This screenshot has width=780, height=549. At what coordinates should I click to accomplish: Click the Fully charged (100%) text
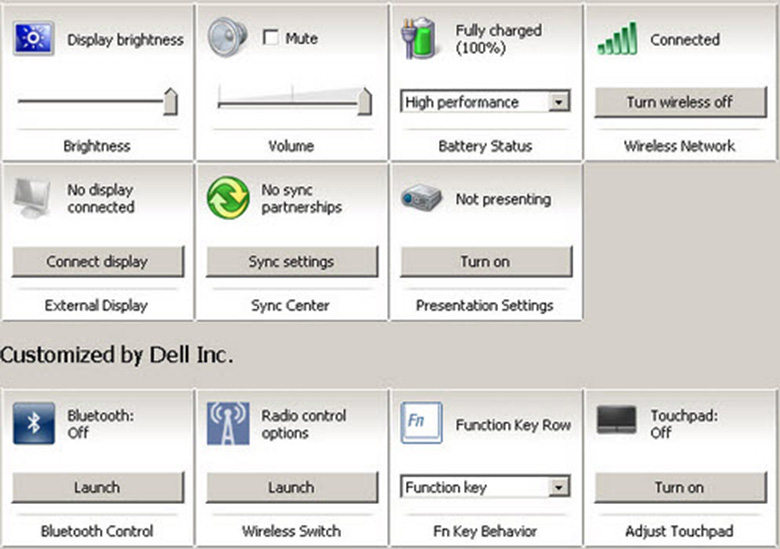pyautogui.click(x=498, y=39)
